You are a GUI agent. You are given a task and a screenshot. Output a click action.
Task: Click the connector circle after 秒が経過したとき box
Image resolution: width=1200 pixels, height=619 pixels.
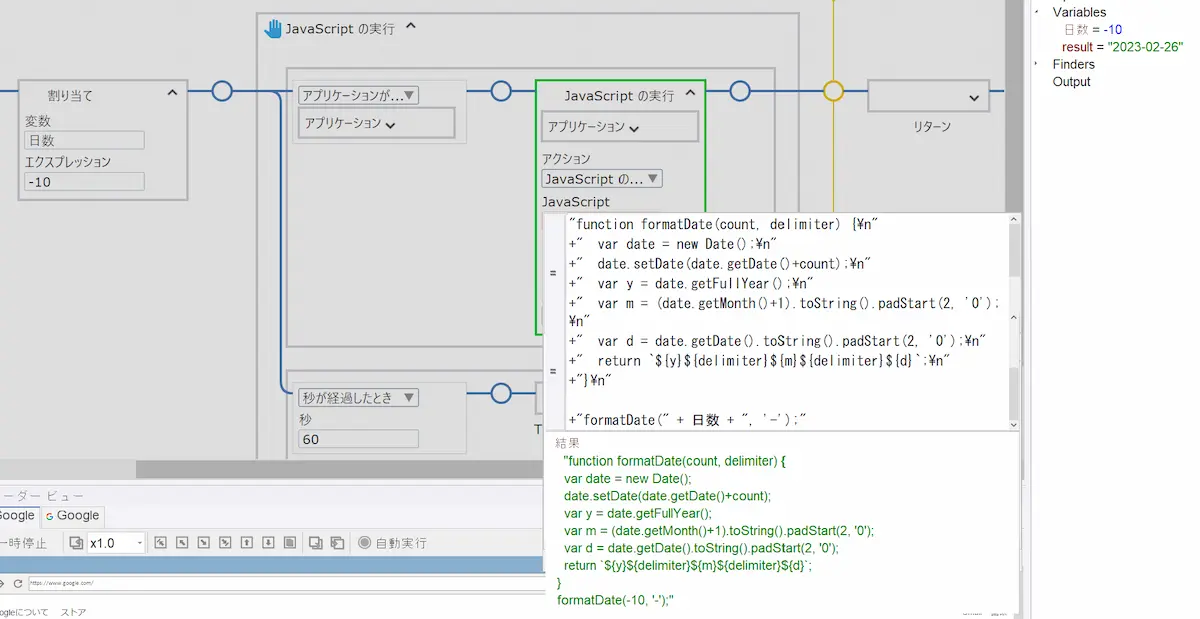501,393
